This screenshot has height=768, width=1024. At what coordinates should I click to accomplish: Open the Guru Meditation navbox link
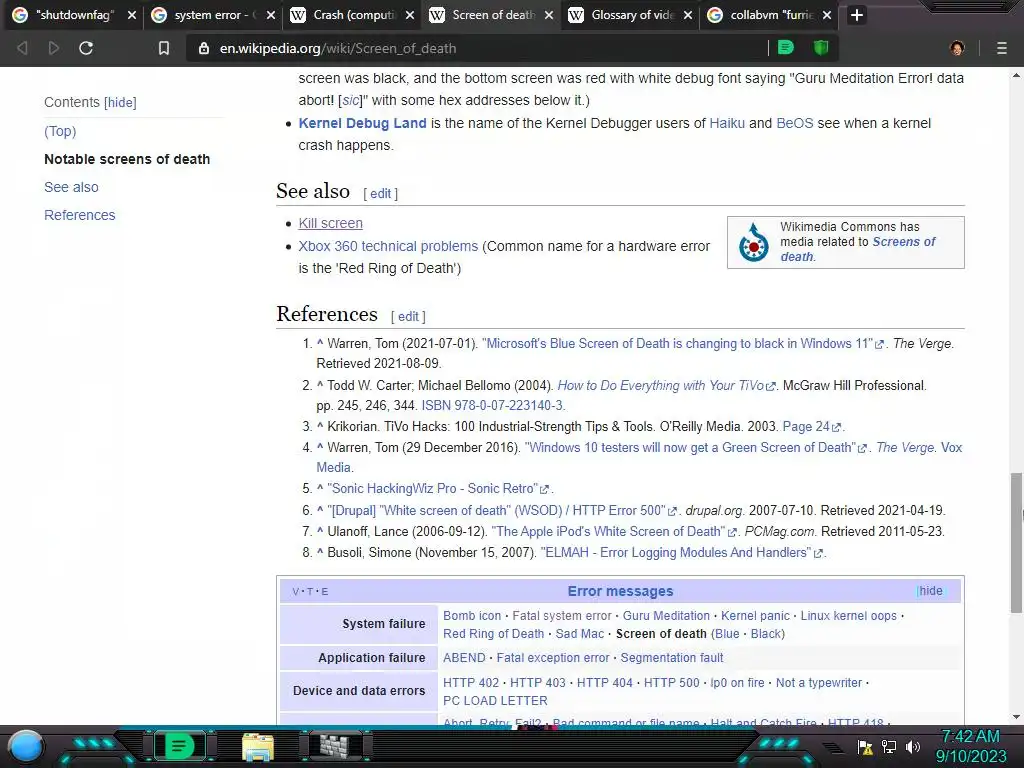click(x=665, y=616)
